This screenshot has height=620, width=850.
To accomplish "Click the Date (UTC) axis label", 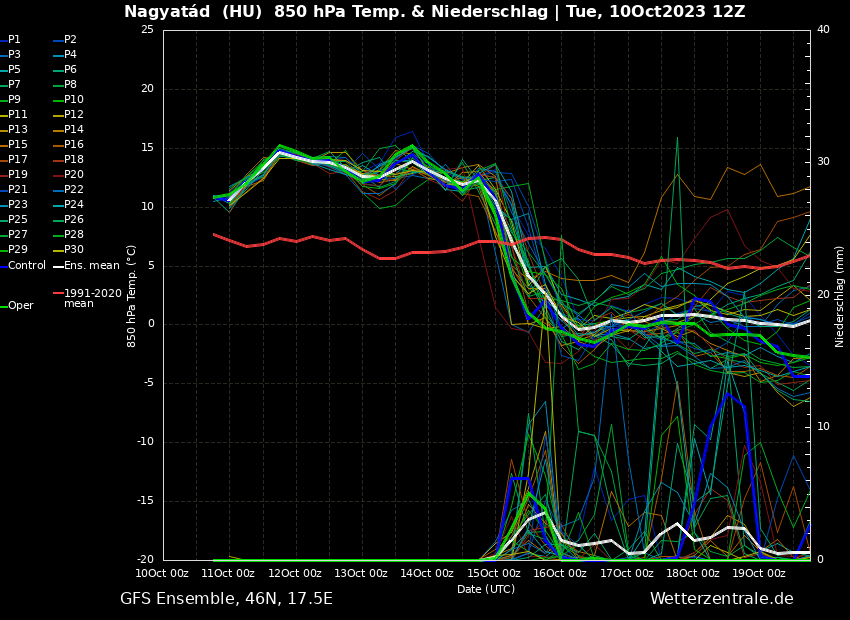I will pos(486,590).
